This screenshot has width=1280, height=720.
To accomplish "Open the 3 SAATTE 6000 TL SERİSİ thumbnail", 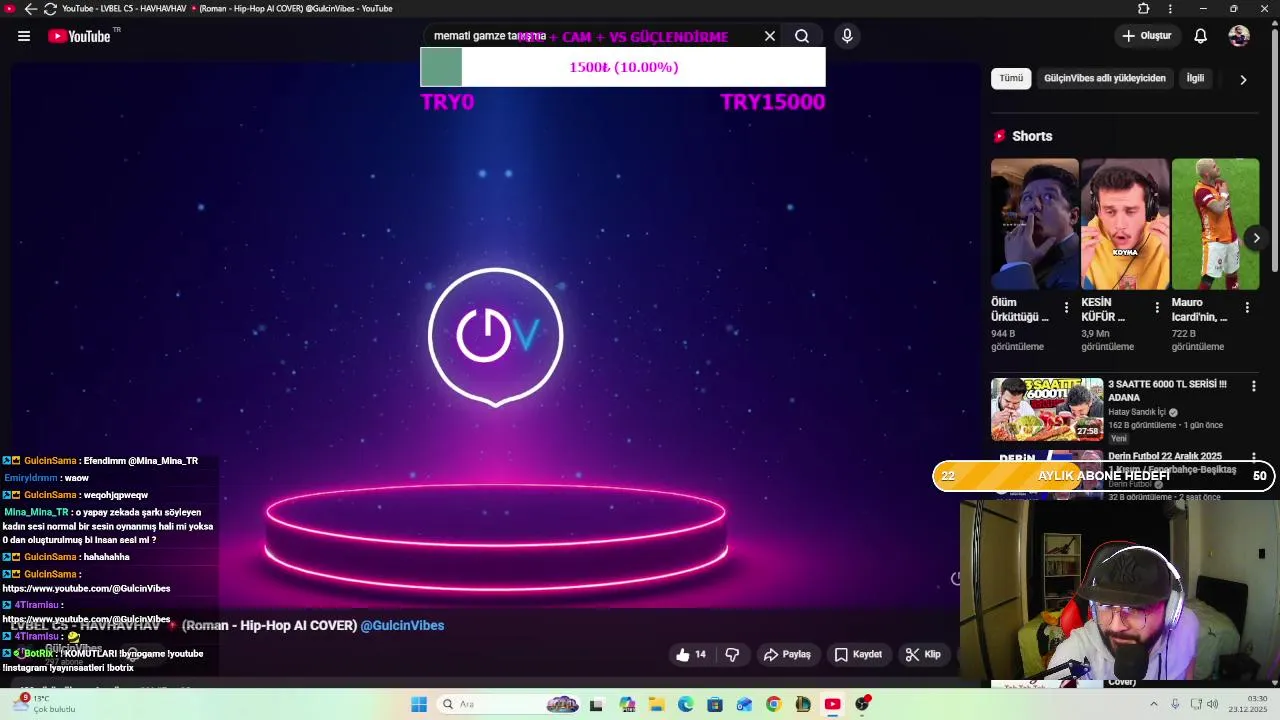I will (x=1047, y=409).
